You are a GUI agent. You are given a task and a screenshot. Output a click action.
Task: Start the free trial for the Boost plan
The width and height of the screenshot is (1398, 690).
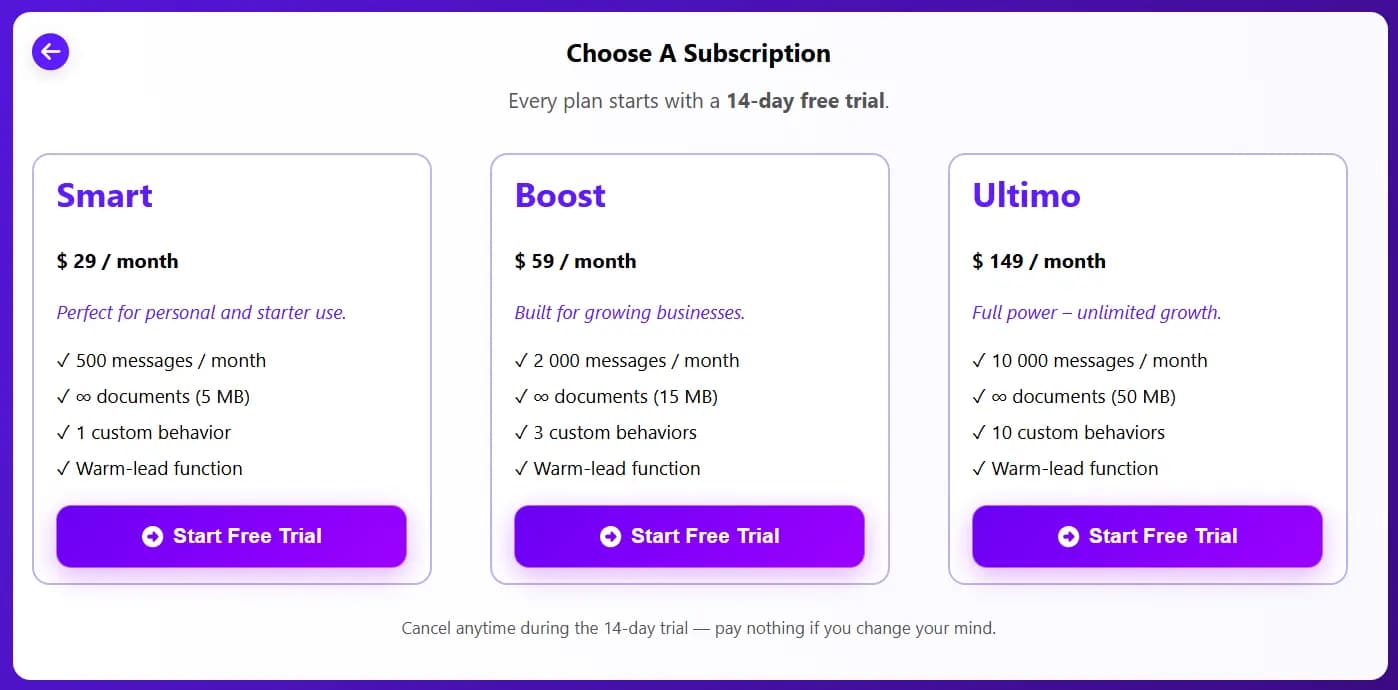point(689,536)
